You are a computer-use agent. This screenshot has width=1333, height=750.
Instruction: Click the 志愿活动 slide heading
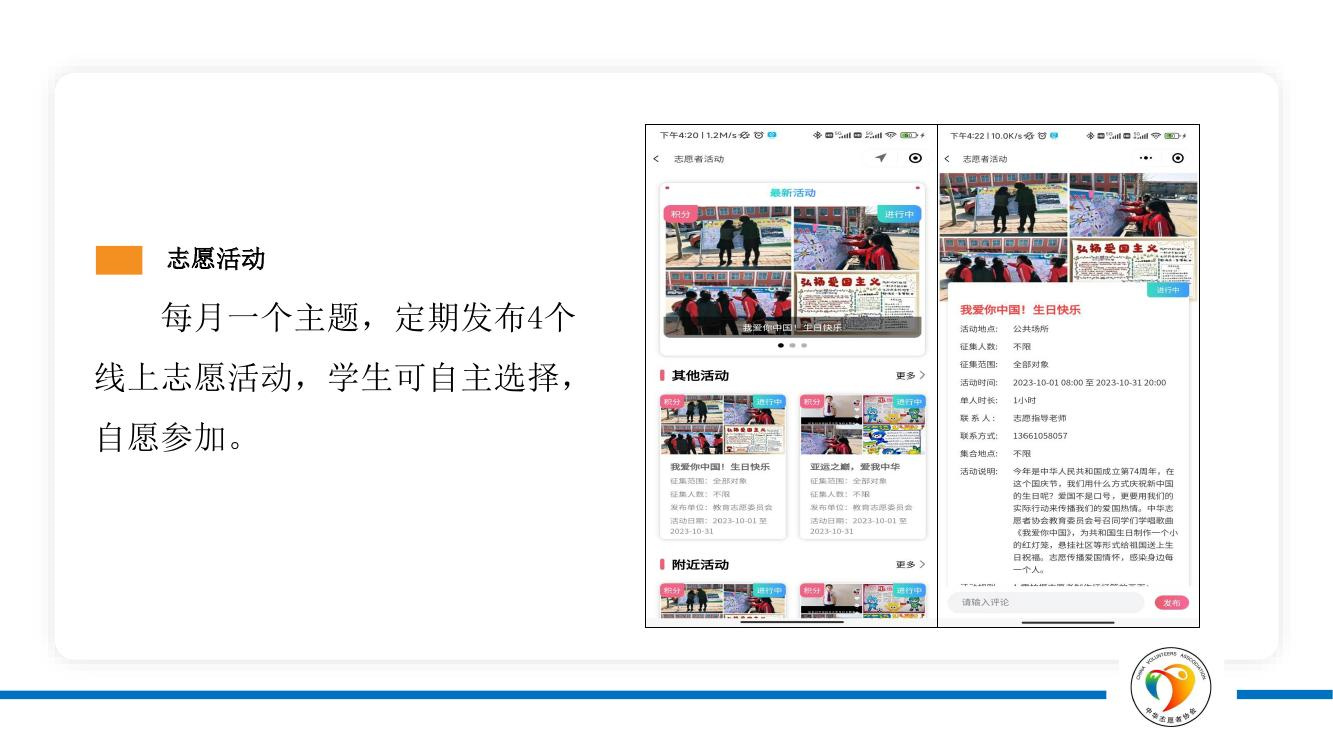216,260
